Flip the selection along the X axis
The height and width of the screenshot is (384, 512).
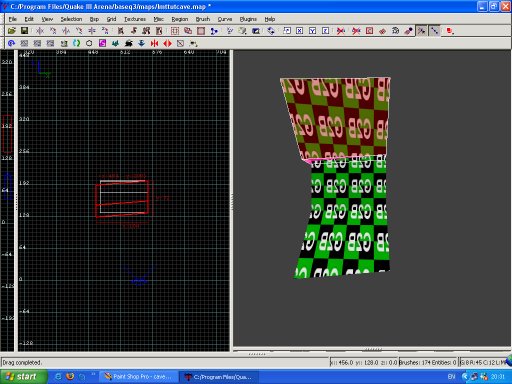coord(40,31)
